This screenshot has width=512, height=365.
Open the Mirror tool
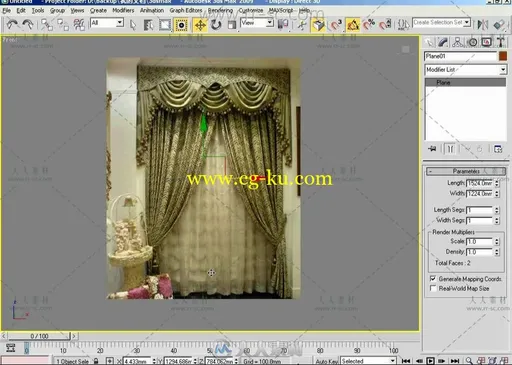tap(482, 24)
